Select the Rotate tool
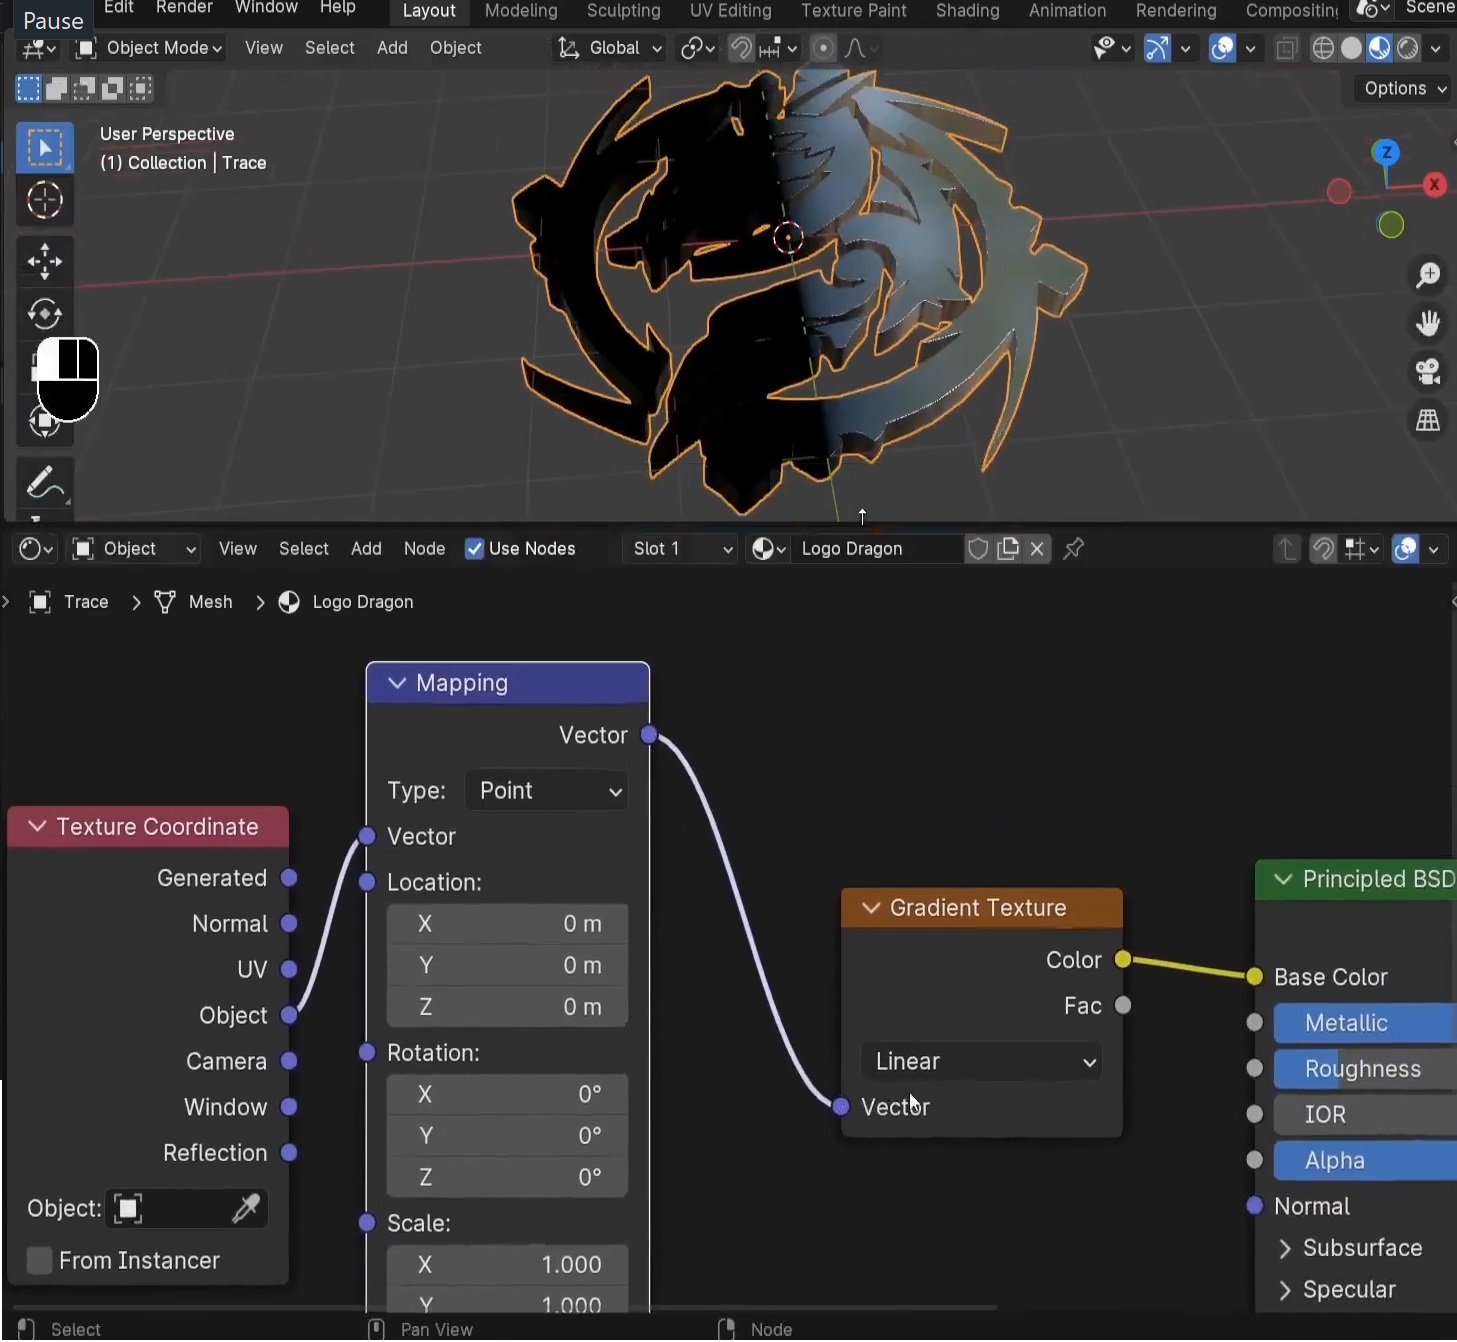The width and height of the screenshot is (1457, 1342). coord(44,314)
